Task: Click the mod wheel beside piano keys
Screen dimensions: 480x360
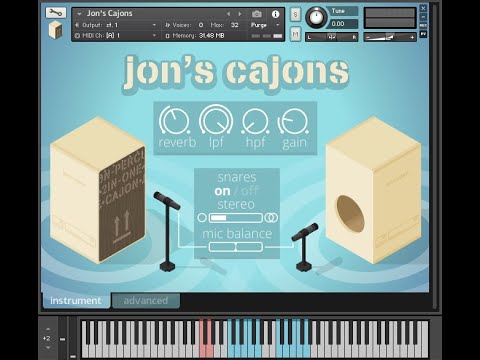Action: tap(73, 339)
